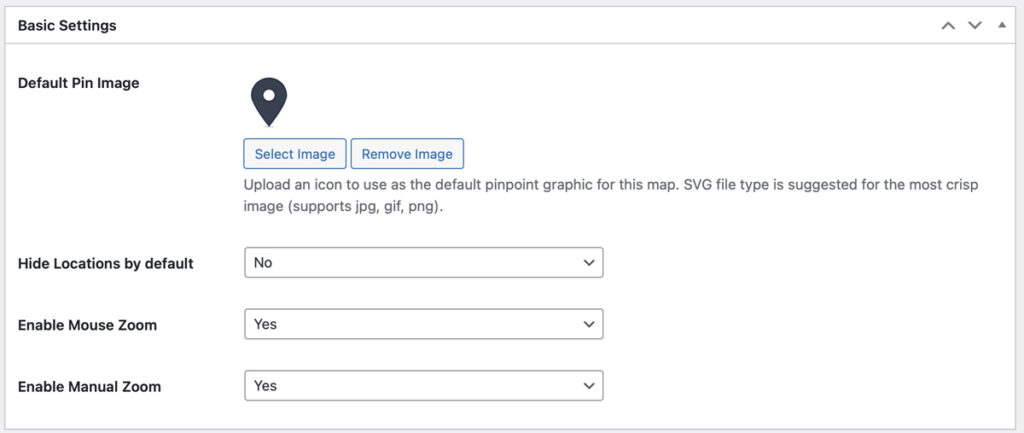Click the Hide Locations by default label

(105, 263)
